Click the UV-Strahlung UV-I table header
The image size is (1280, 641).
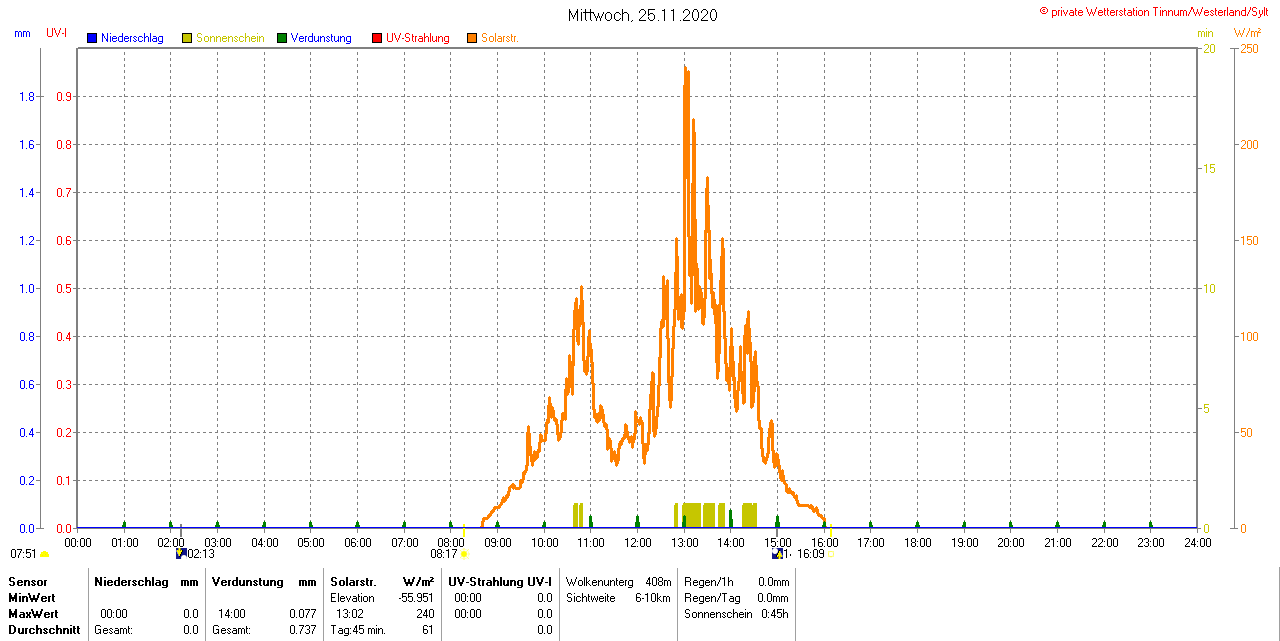point(500,582)
